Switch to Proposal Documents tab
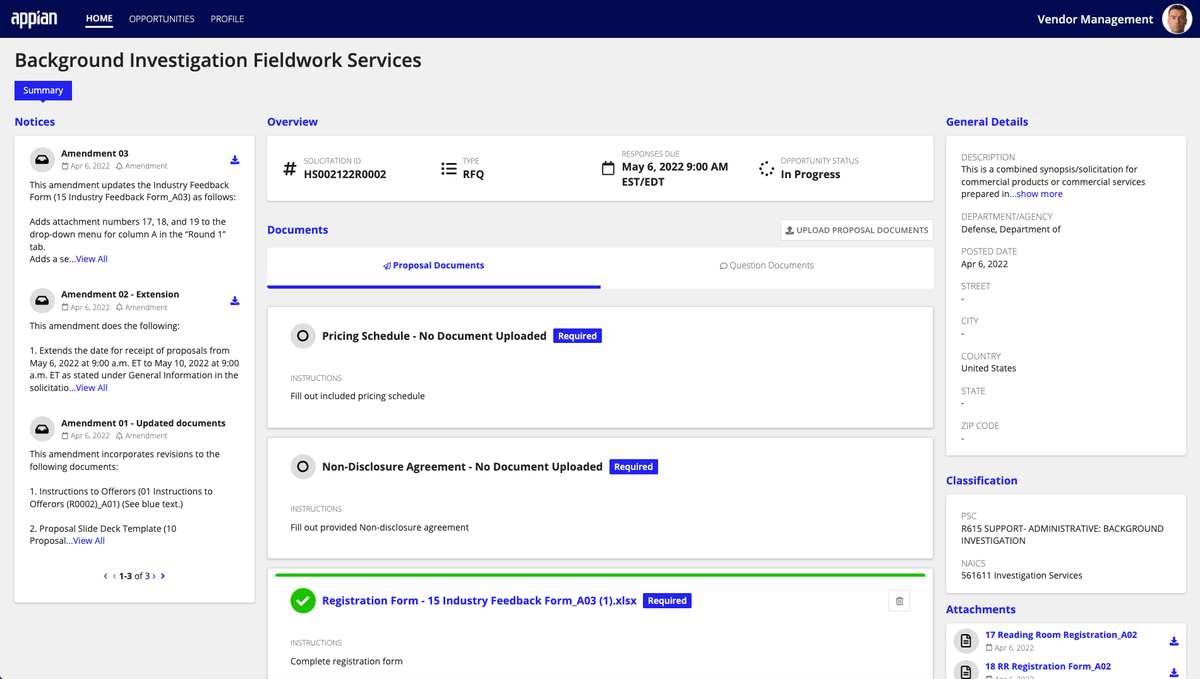 click(434, 266)
